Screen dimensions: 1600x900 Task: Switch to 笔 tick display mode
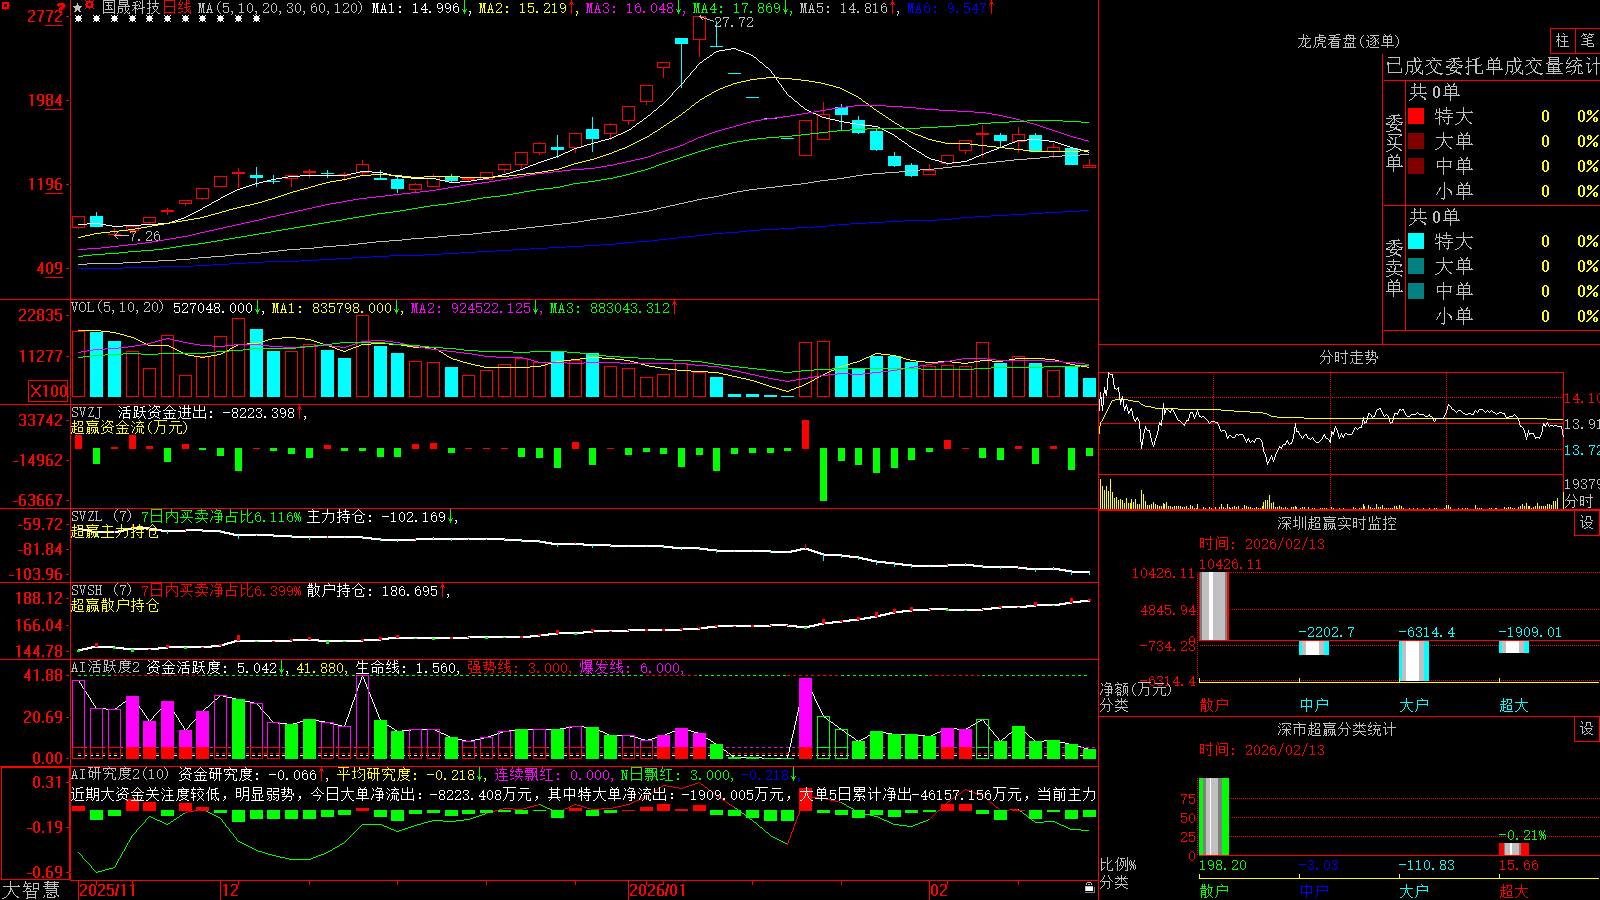1587,40
